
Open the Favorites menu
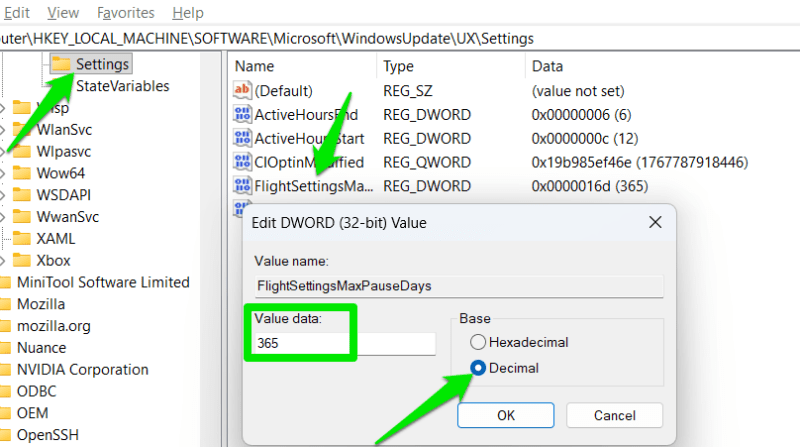pos(126,12)
